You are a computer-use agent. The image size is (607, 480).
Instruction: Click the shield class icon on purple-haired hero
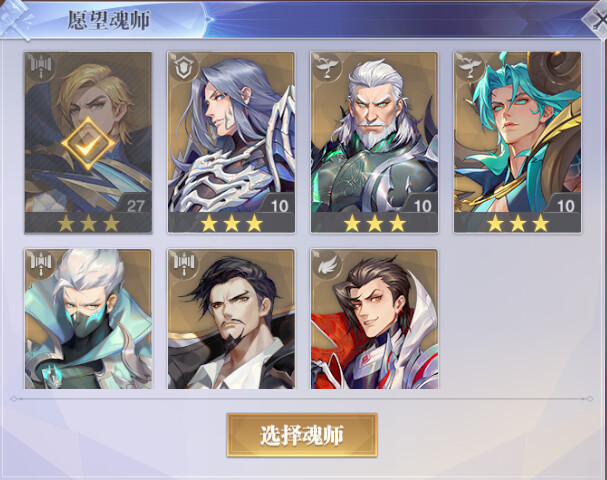pyautogui.click(x=184, y=68)
